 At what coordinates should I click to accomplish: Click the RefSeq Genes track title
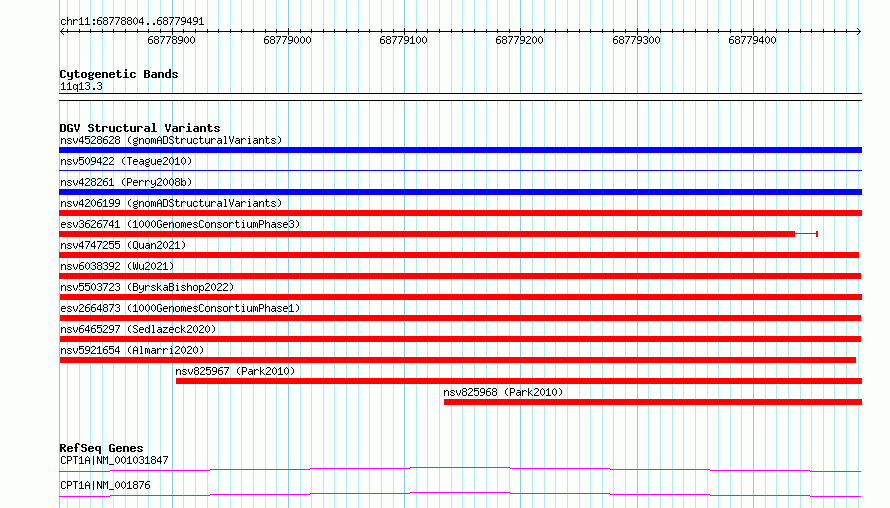(x=101, y=448)
